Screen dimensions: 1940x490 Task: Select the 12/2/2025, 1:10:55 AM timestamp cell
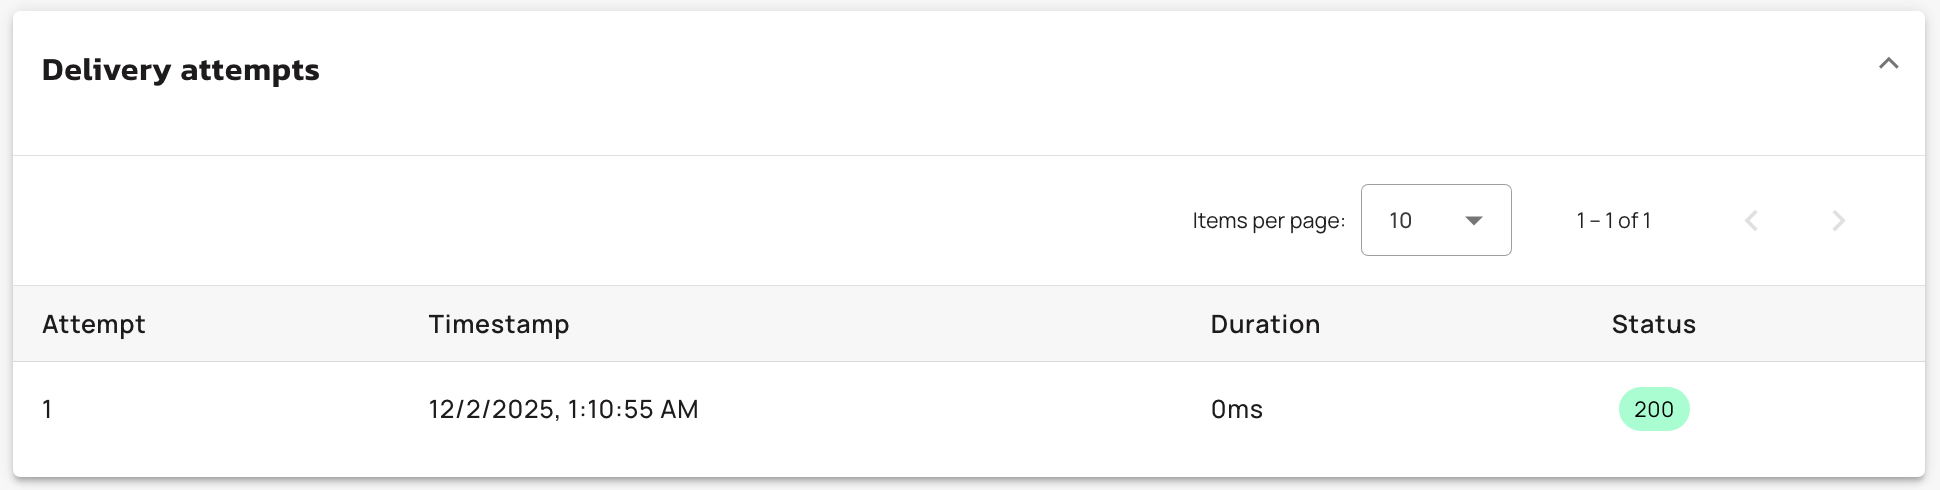[563, 409]
